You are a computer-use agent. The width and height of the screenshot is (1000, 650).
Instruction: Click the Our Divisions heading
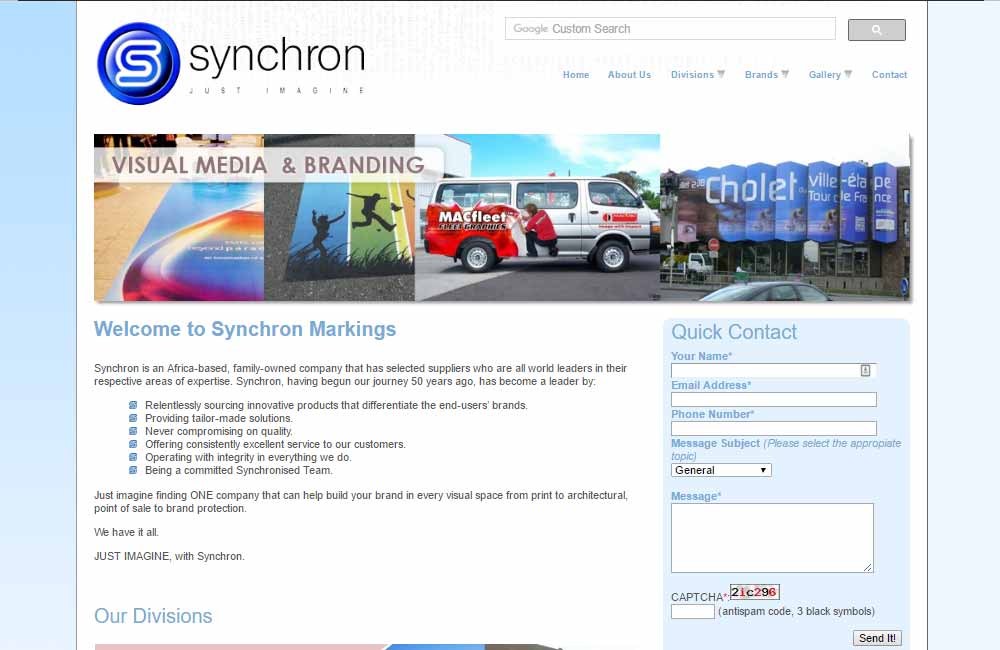[153, 616]
